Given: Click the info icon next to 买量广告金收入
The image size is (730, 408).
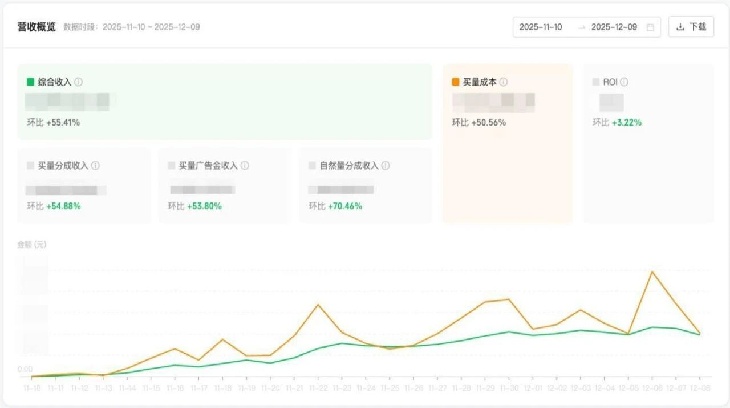Looking at the screenshot, I should [245, 166].
